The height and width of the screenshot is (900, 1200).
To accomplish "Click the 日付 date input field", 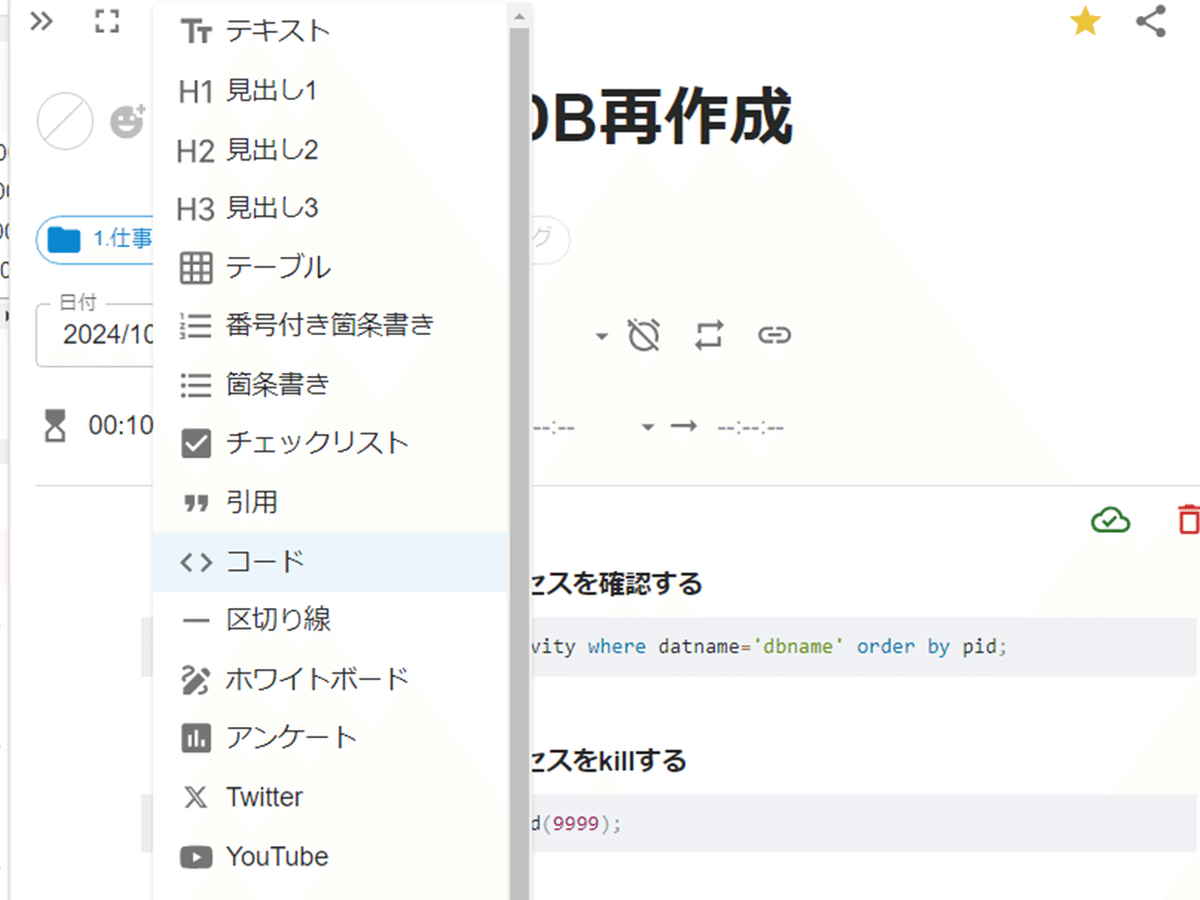I will 96,334.
